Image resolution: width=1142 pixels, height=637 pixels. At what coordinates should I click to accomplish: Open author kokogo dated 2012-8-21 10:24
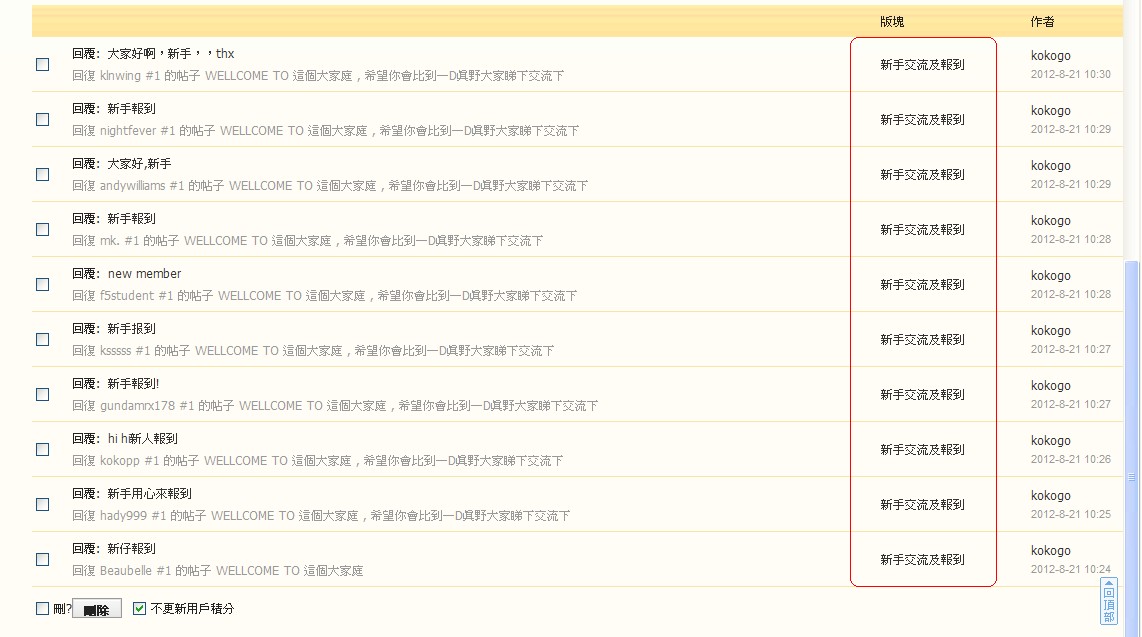1050,550
